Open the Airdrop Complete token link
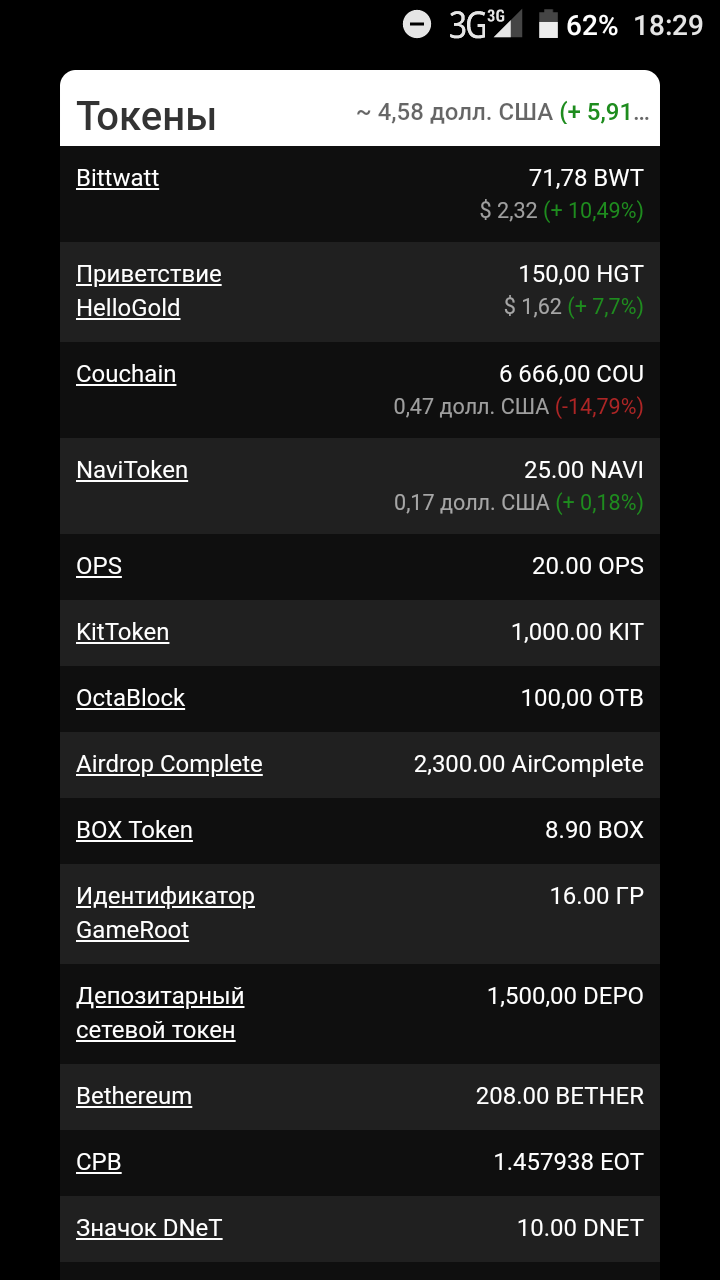 click(x=169, y=764)
